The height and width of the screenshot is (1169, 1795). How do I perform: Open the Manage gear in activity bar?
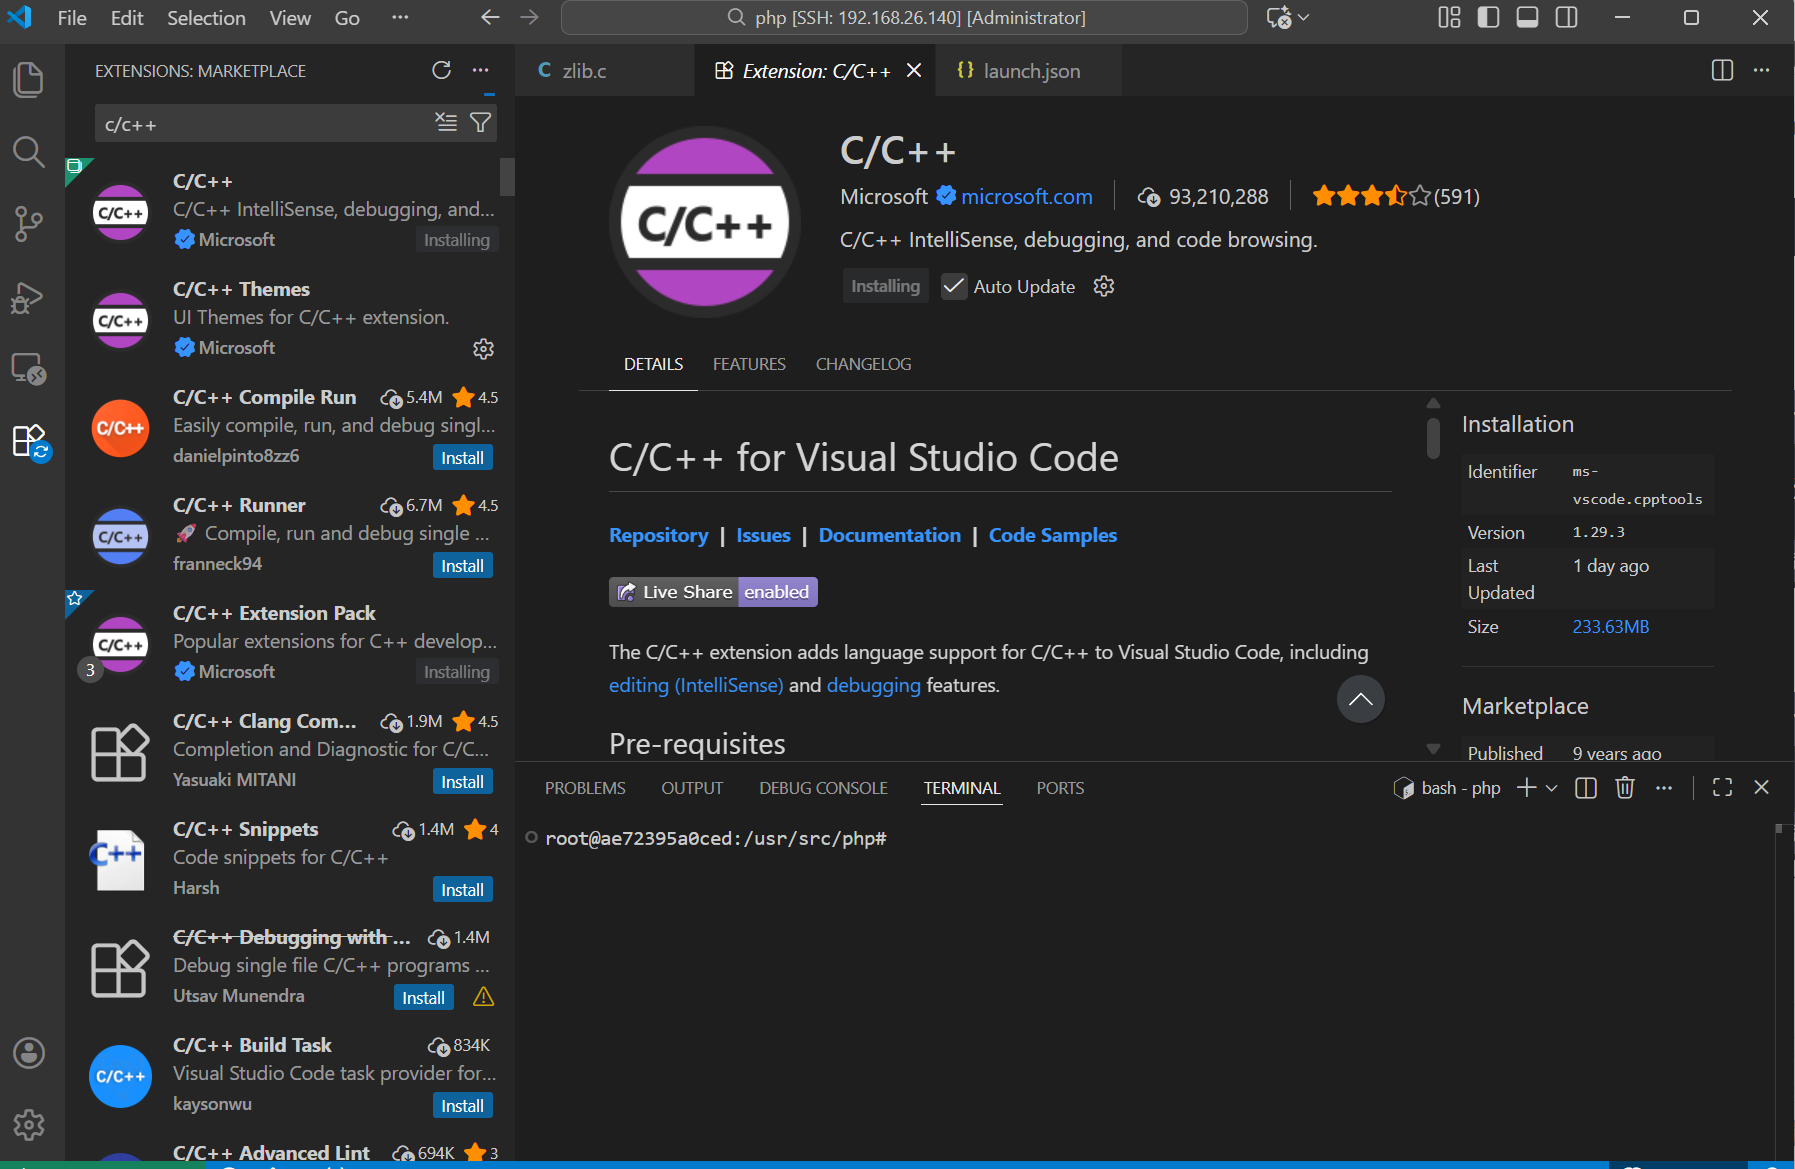click(28, 1125)
